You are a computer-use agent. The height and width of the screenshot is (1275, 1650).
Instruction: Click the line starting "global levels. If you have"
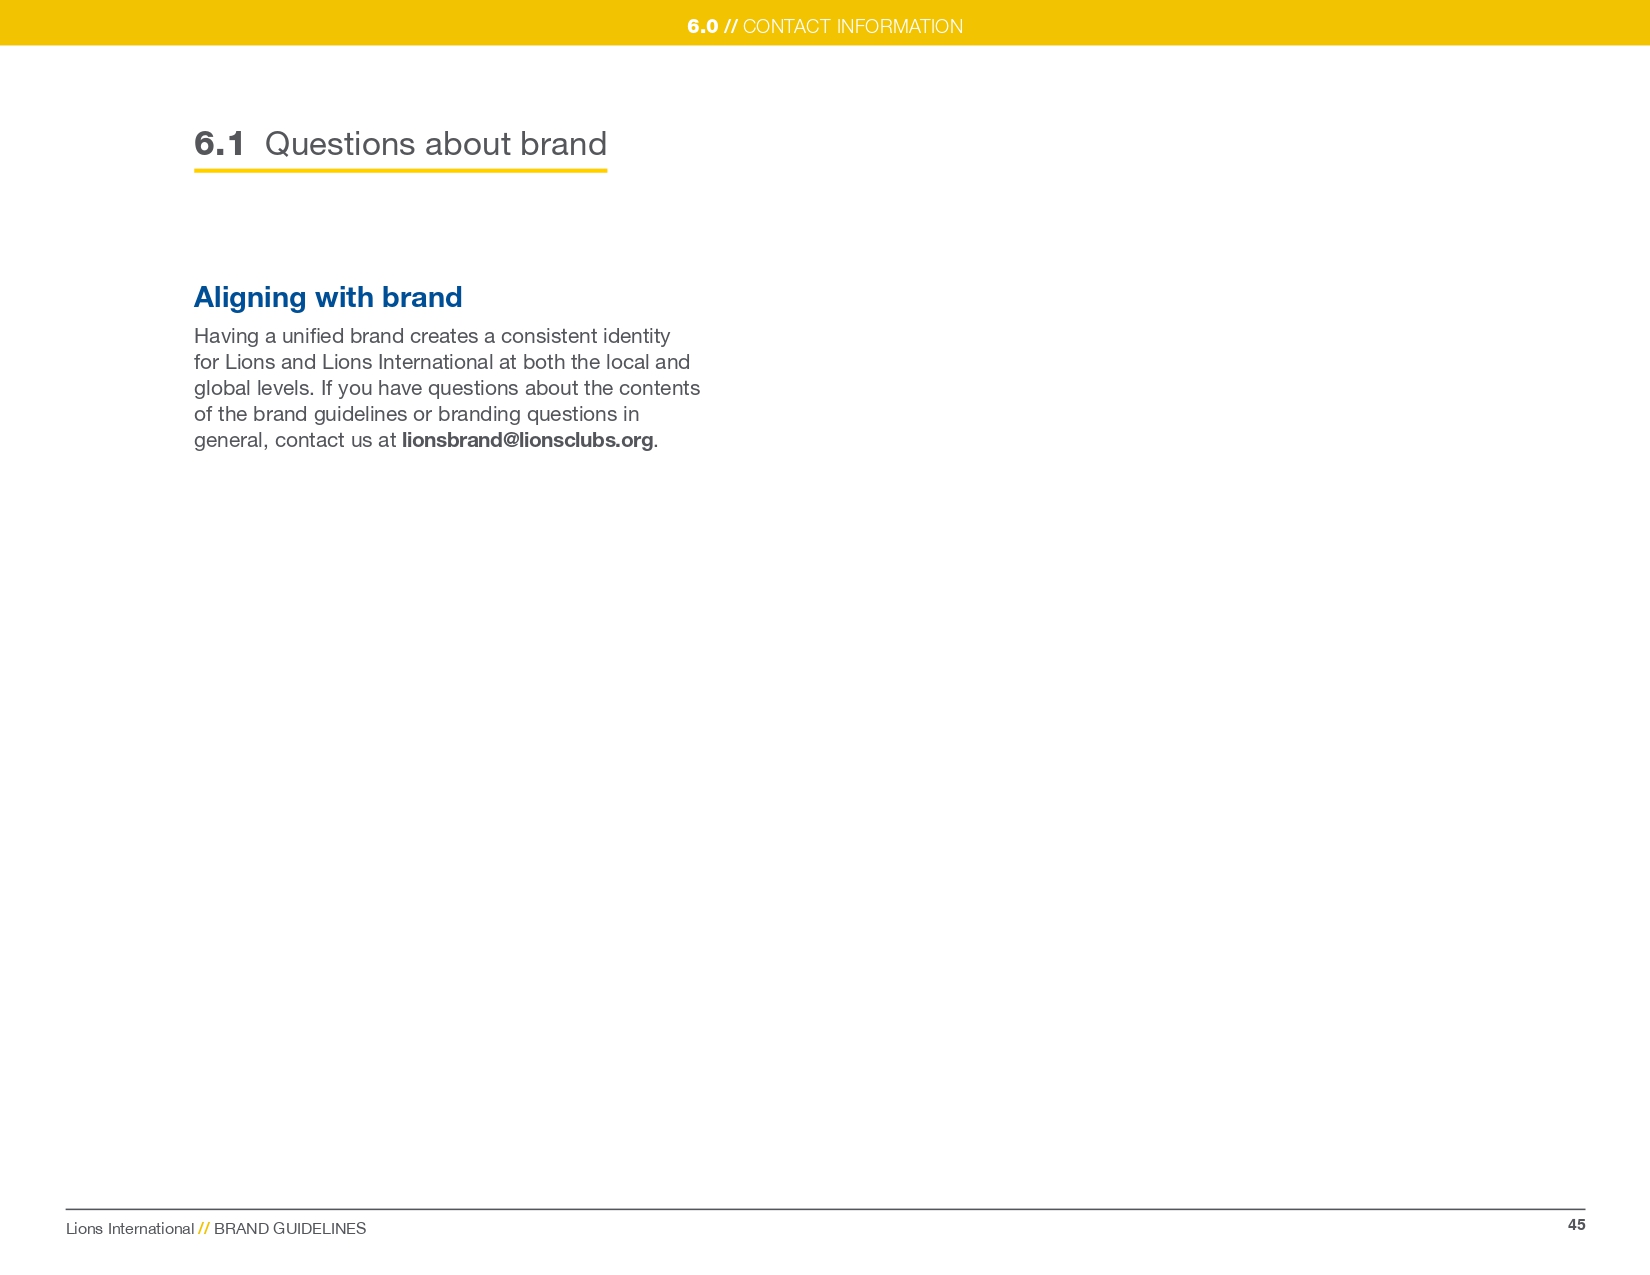447,388
